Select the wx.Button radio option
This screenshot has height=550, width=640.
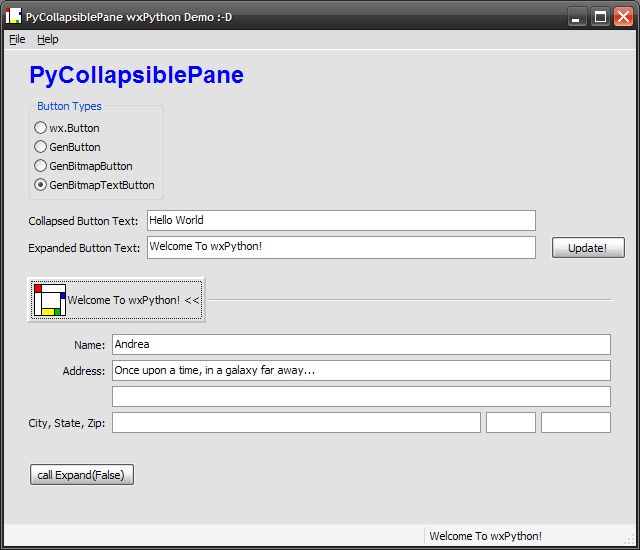pos(40,128)
